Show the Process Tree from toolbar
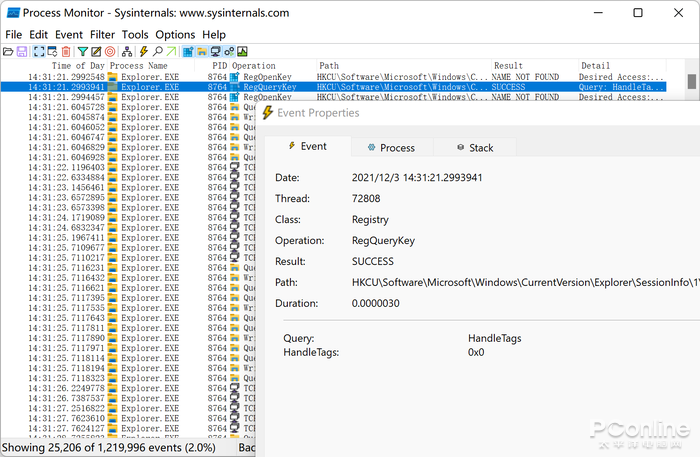 (127, 51)
